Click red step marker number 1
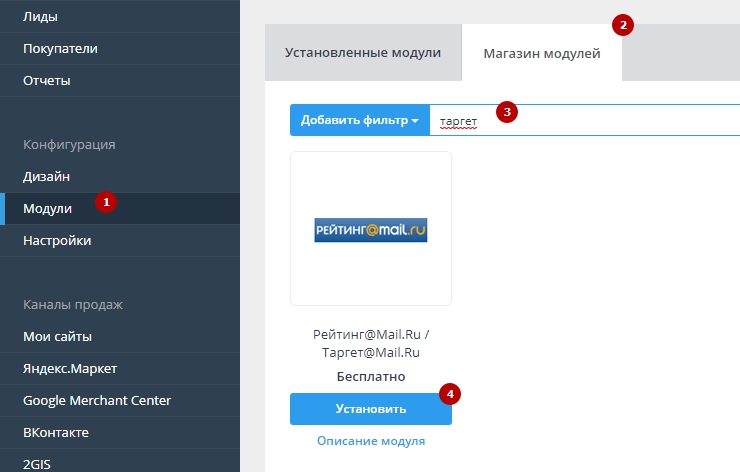Image resolution: width=740 pixels, height=472 pixels. pos(107,203)
